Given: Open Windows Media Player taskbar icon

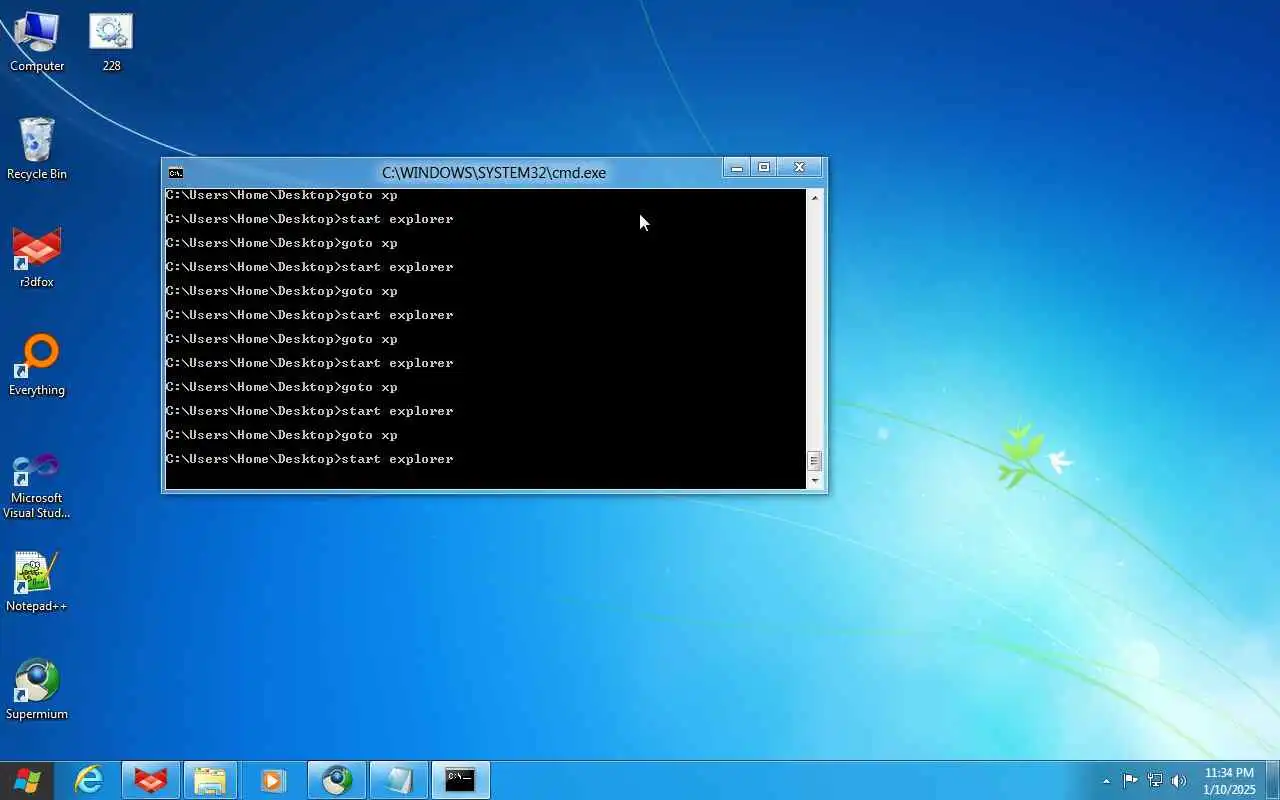Looking at the screenshot, I should (273, 780).
